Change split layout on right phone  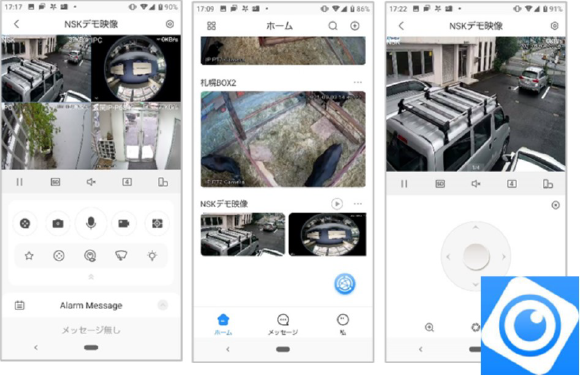(512, 184)
